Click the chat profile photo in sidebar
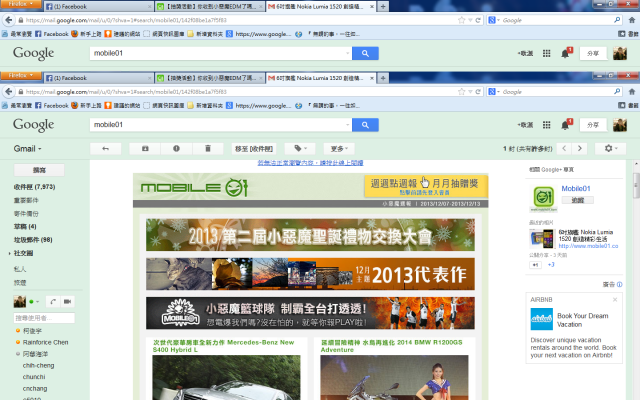Image resolution: width=640 pixels, height=400 pixels. [20, 302]
